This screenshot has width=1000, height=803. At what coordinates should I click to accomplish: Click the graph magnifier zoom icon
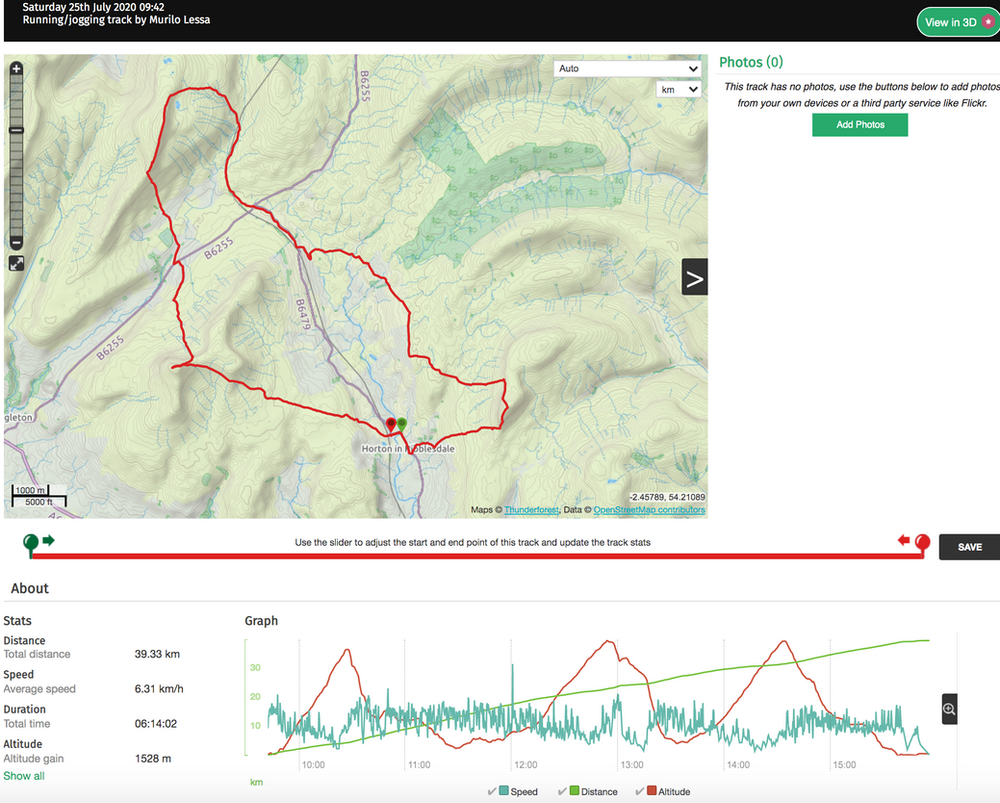click(x=948, y=709)
